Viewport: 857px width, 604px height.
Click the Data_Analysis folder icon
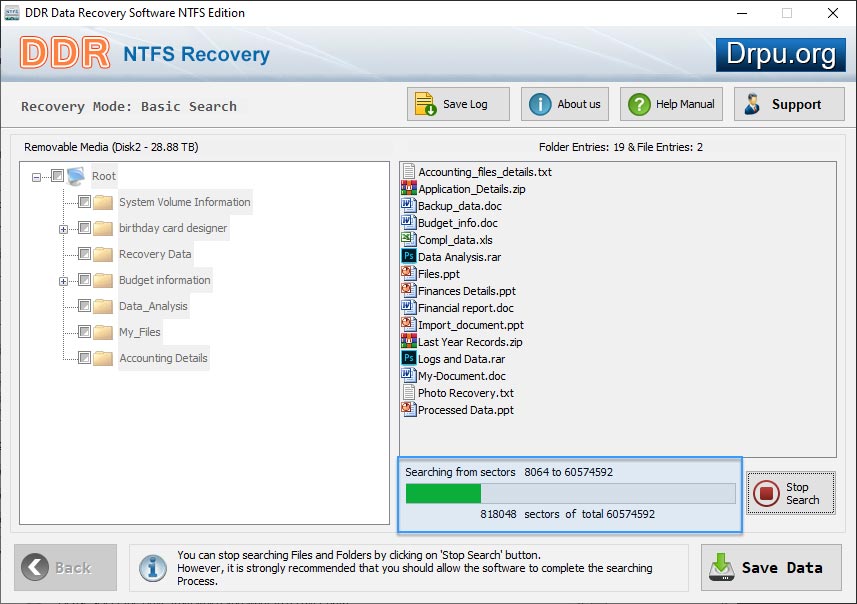[x=103, y=306]
